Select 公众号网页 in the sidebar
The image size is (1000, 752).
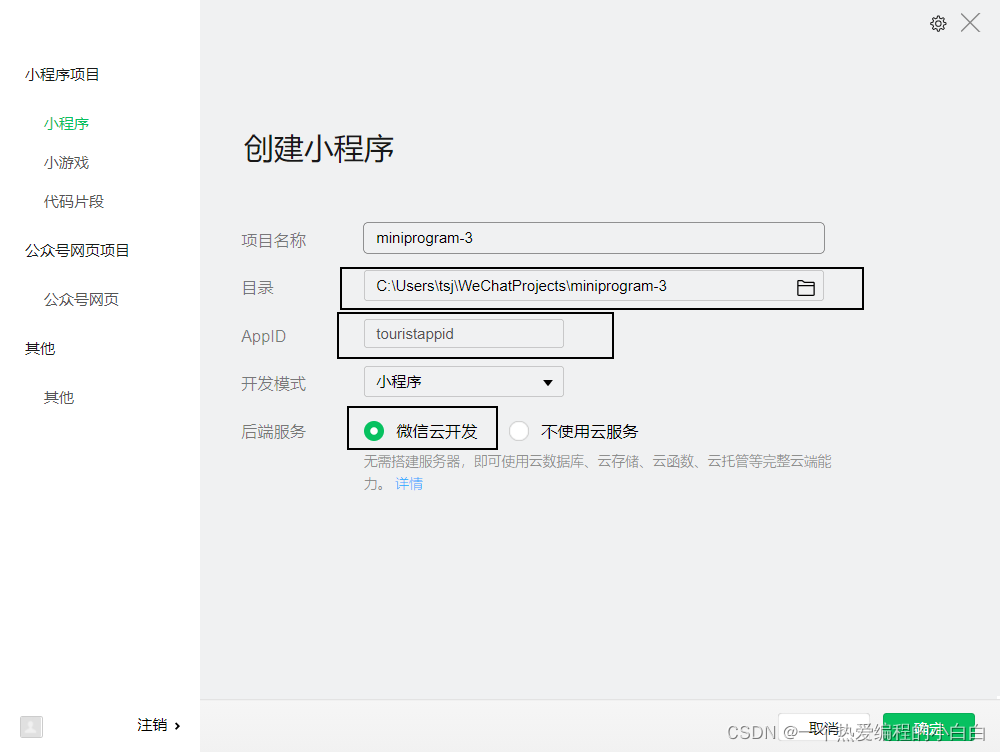[81, 299]
